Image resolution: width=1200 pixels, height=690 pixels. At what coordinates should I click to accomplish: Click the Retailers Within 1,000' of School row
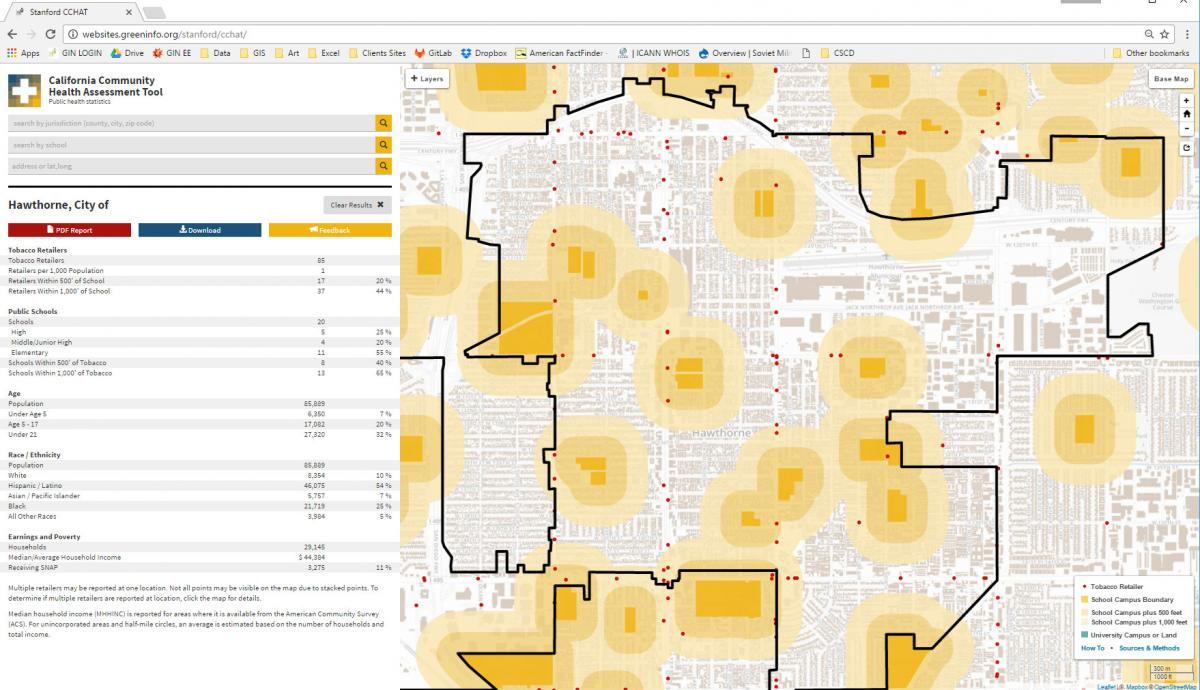point(200,291)
